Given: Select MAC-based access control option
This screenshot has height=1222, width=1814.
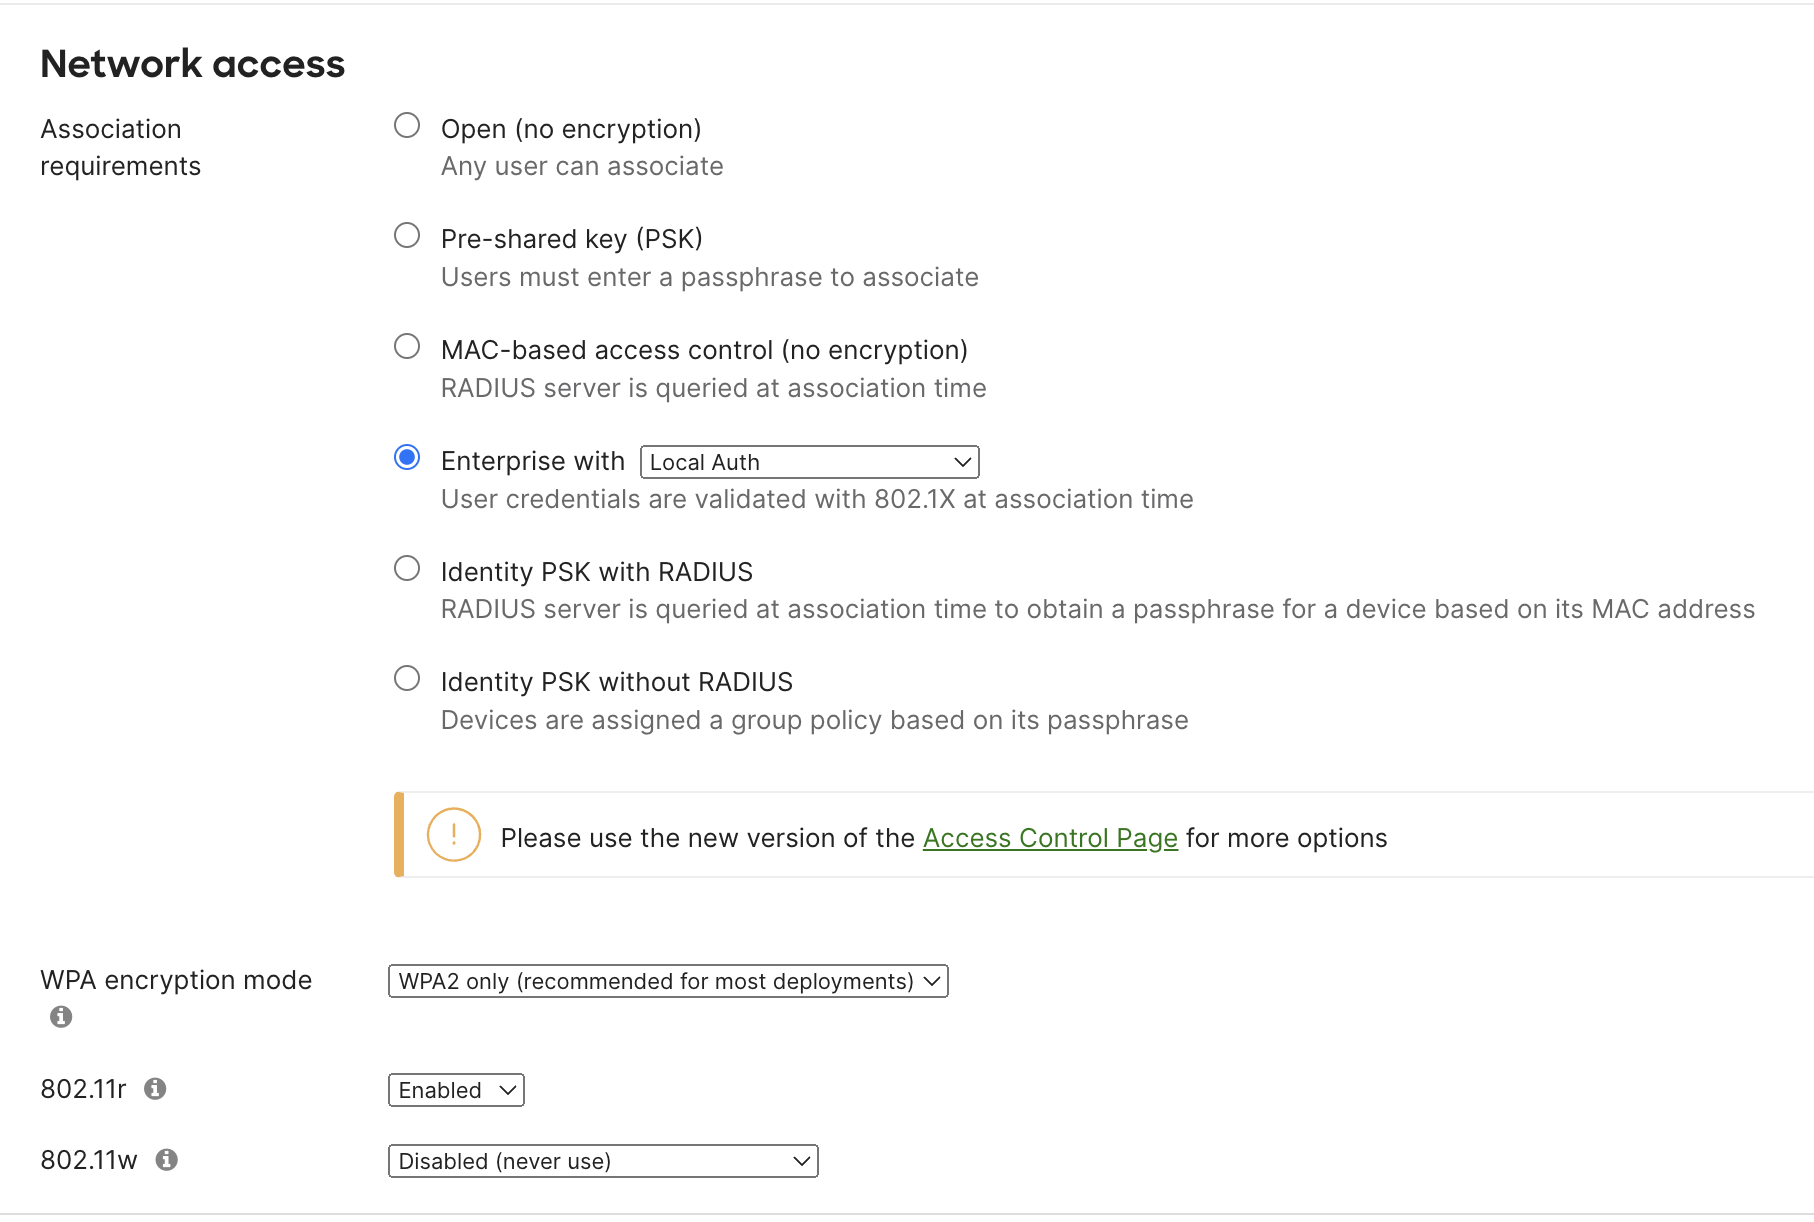Looking at the screenshot, I should [x=407, y=346].
